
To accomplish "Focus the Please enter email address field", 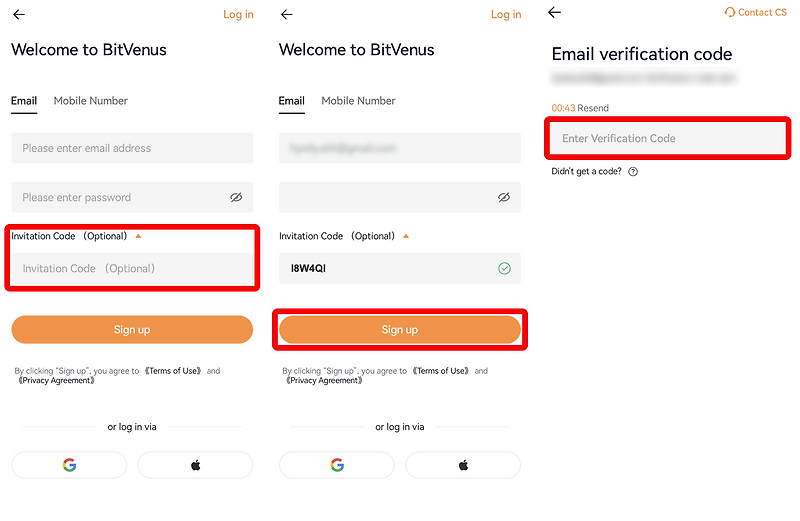I will tap(132, 148).
